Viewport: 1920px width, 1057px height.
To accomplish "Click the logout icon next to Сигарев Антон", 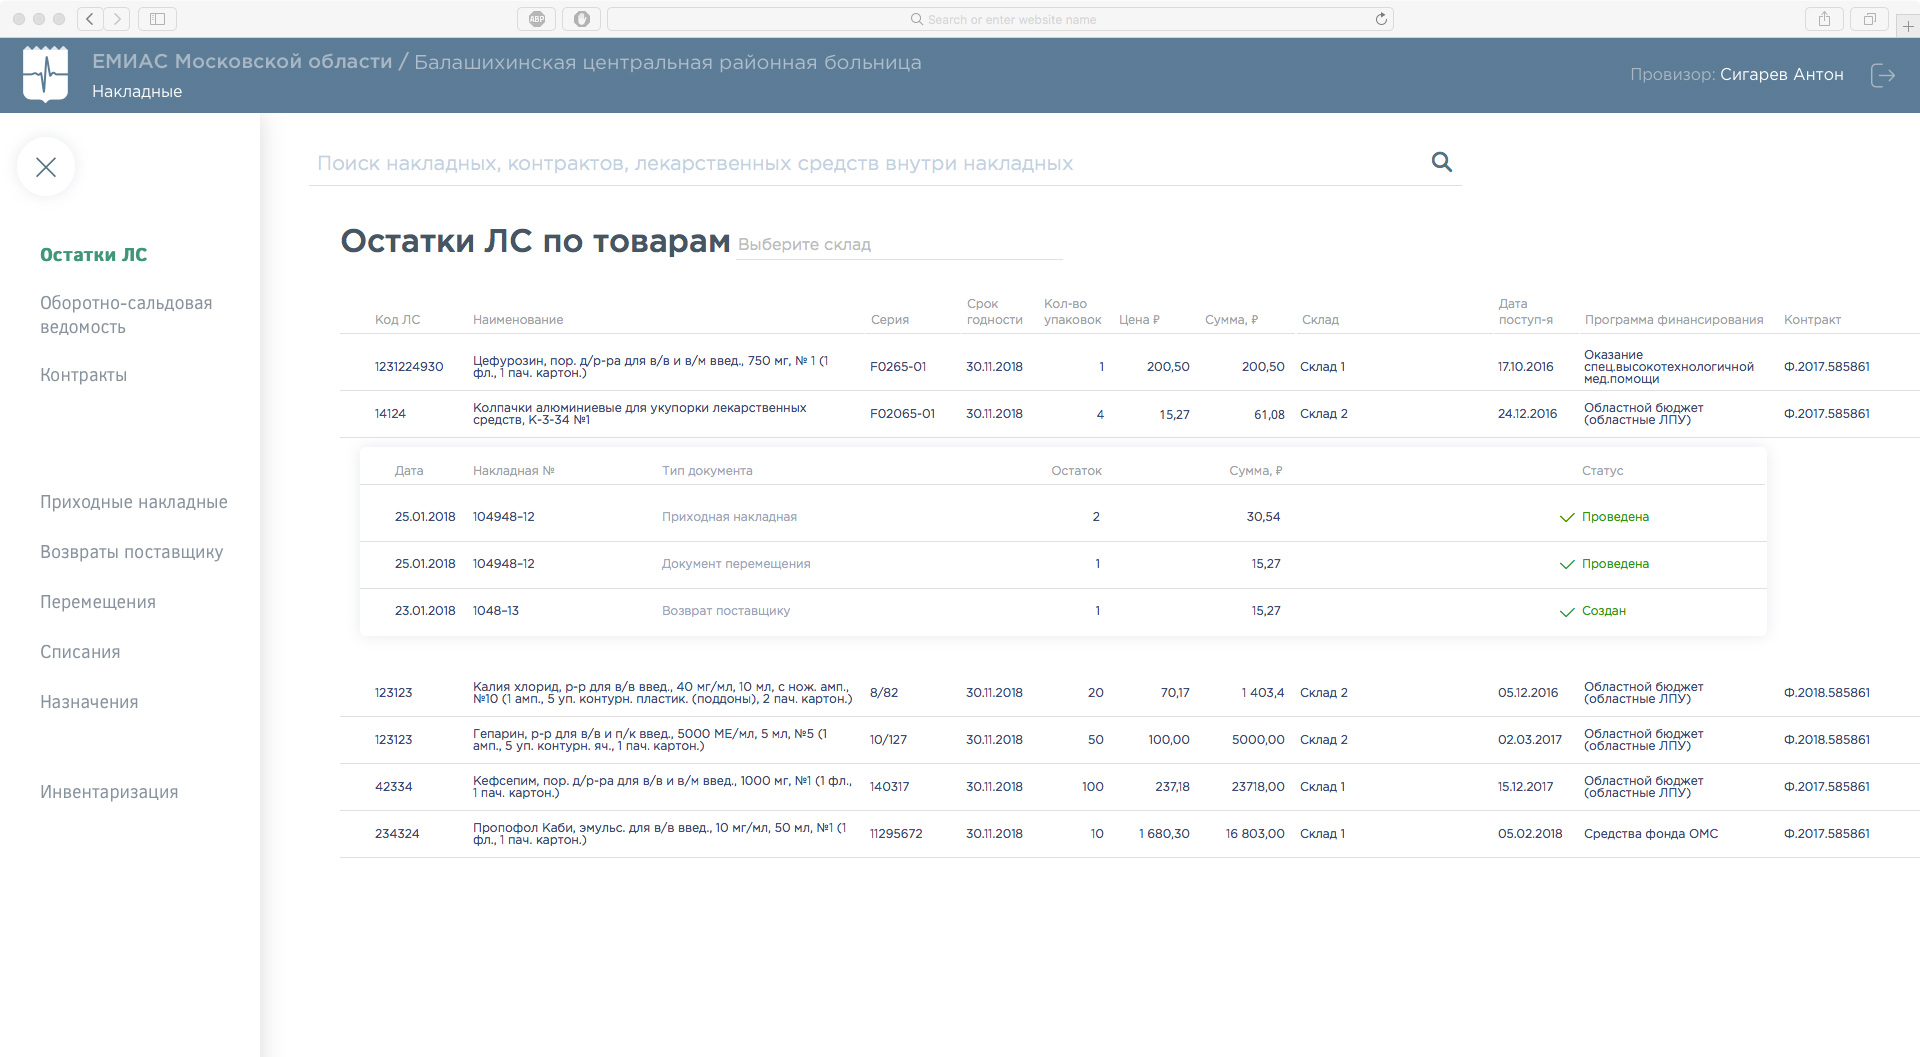I will pyautogui.click(x=1884, y=75).
